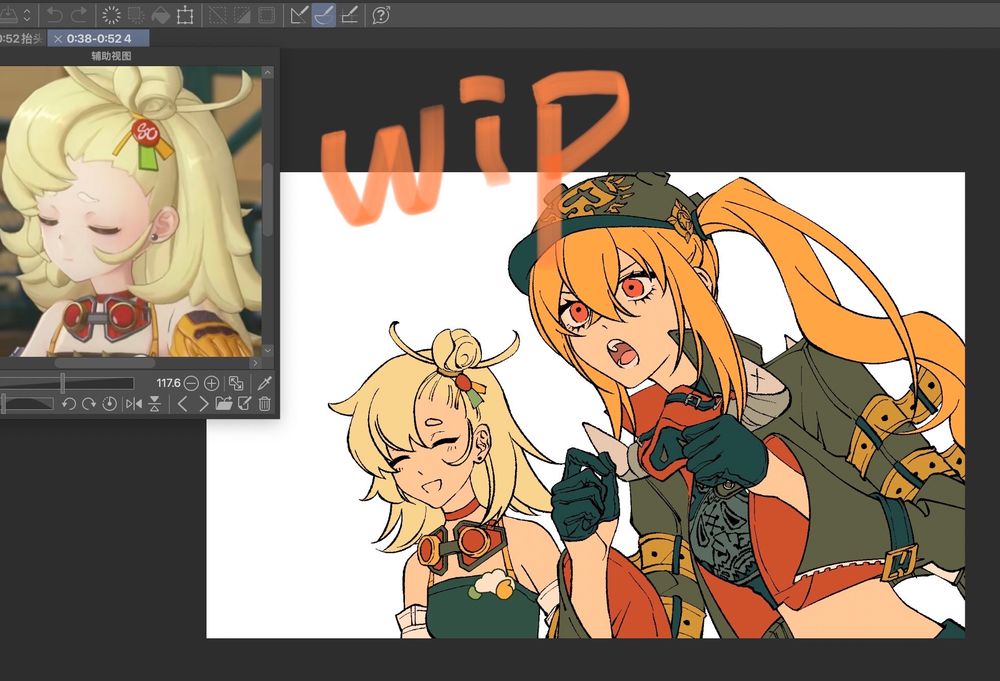Click the Deselect icon

[x=218, y=15]
